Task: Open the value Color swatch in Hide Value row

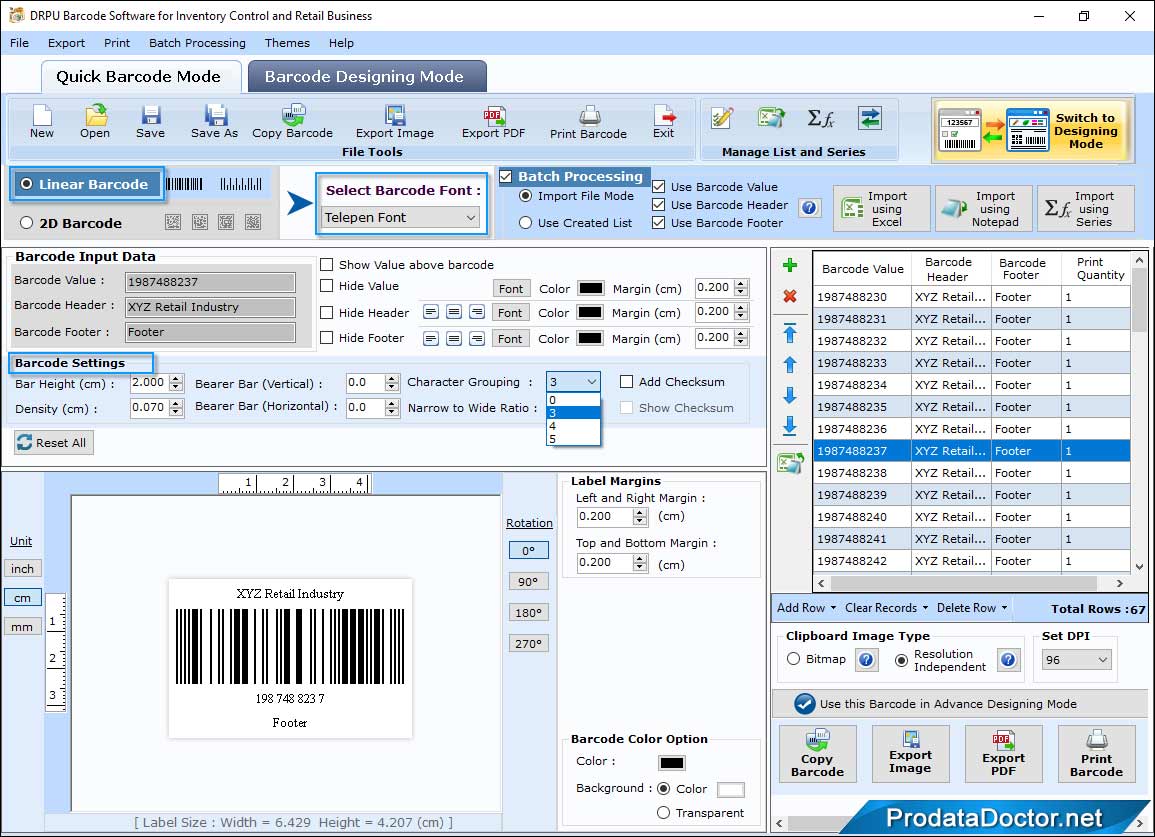Action: coord(591,288)
